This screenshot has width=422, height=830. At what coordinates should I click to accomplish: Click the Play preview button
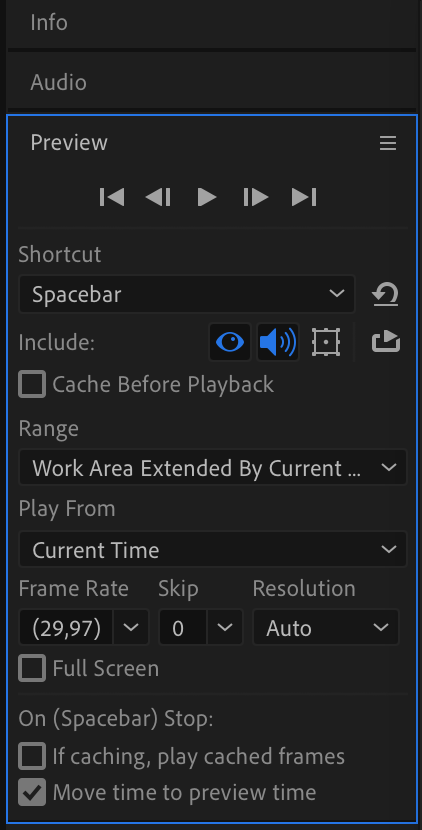(207, 197)
